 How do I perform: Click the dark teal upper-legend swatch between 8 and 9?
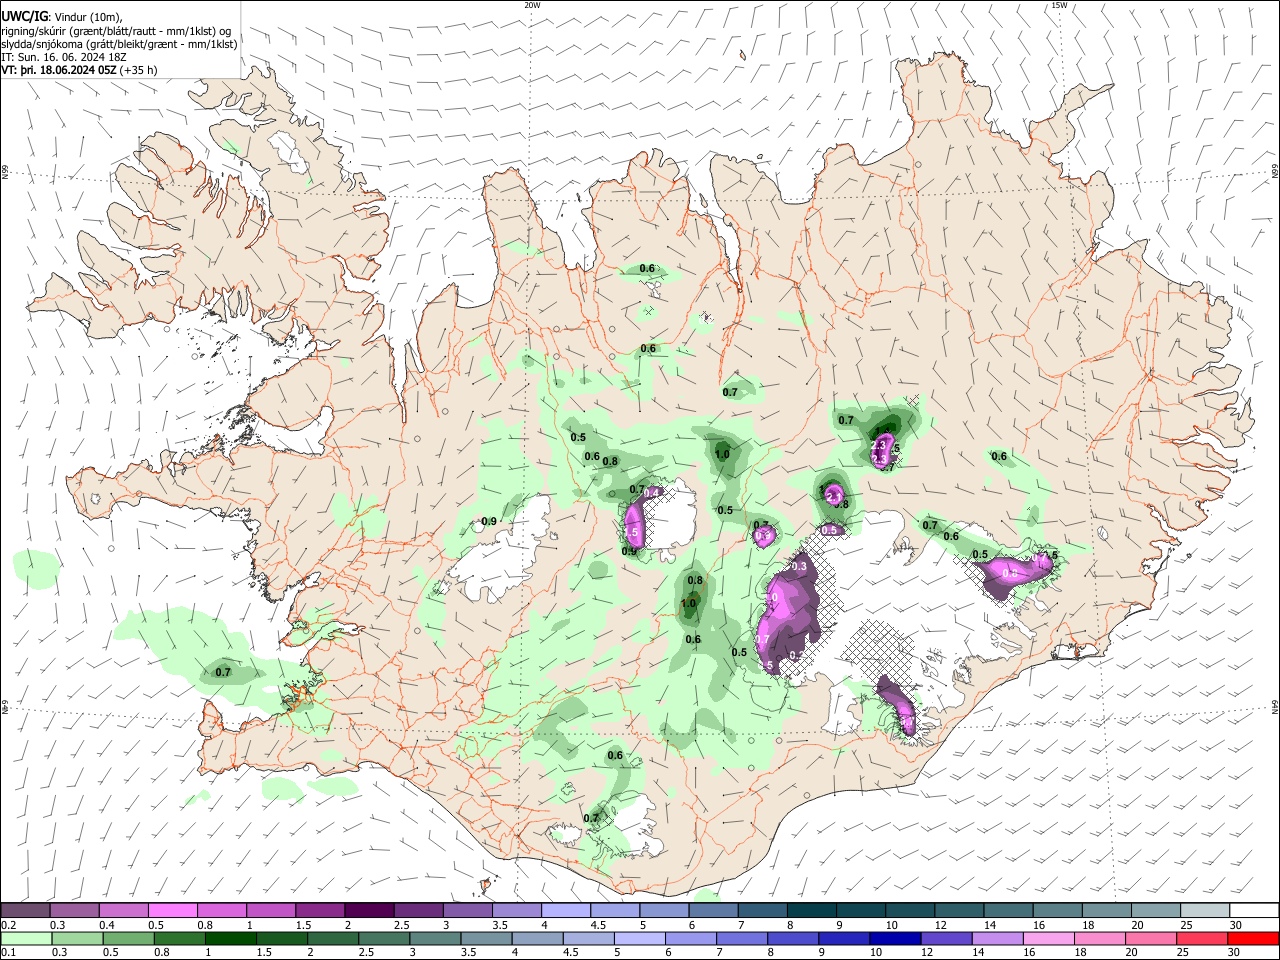[812, 911]
